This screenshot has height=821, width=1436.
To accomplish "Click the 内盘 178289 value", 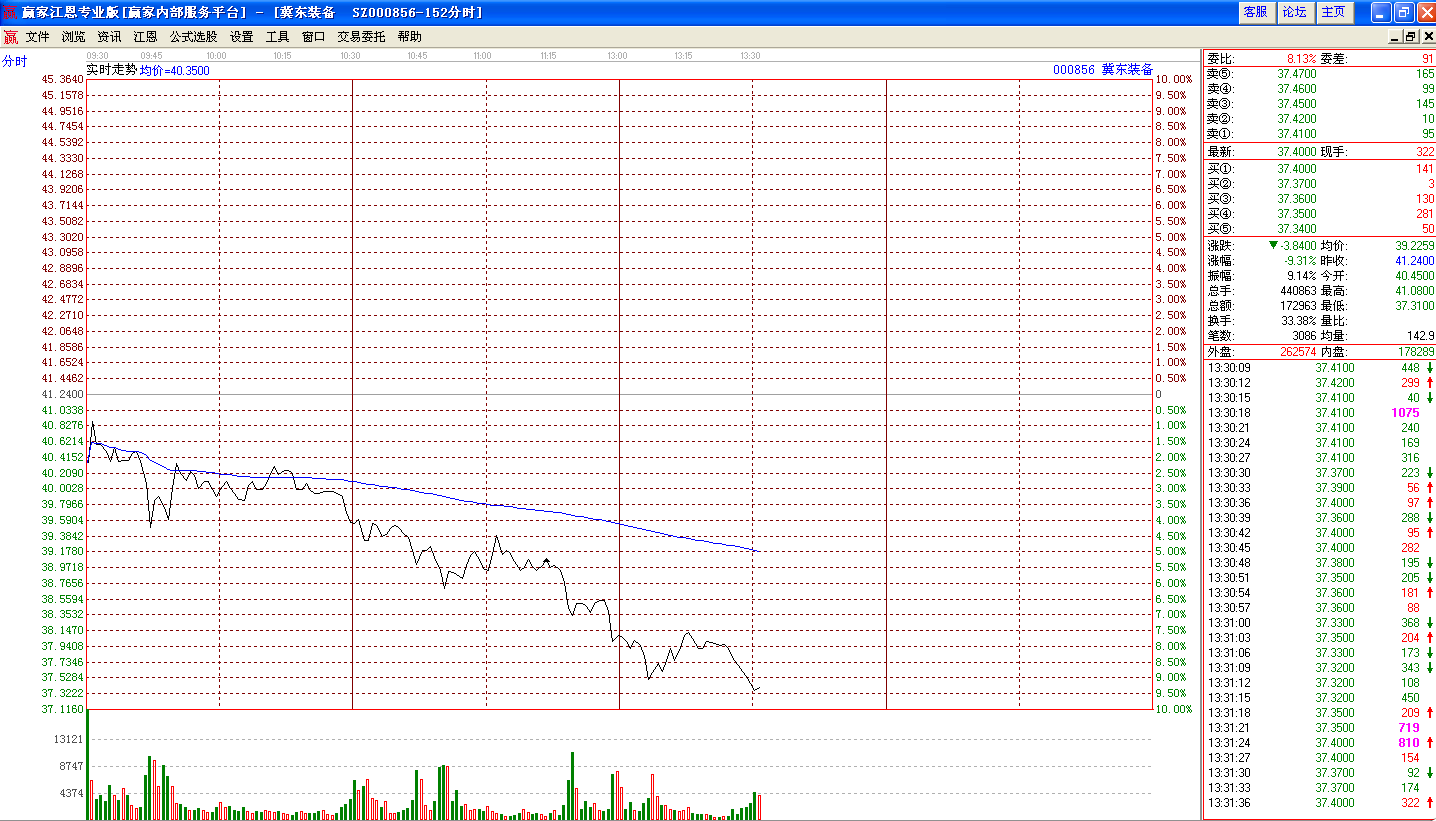I will click(x=1415, y=352).
